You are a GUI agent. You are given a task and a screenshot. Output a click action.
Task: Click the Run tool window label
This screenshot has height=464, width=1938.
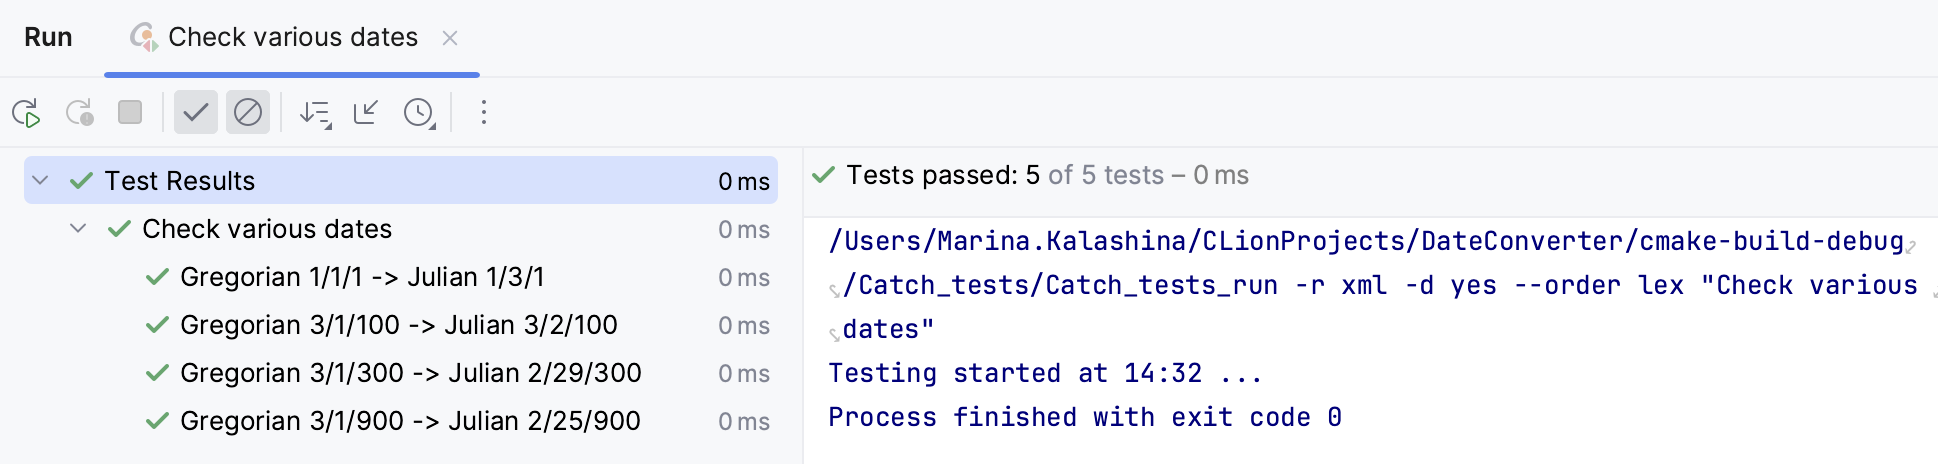pos(48,38)
